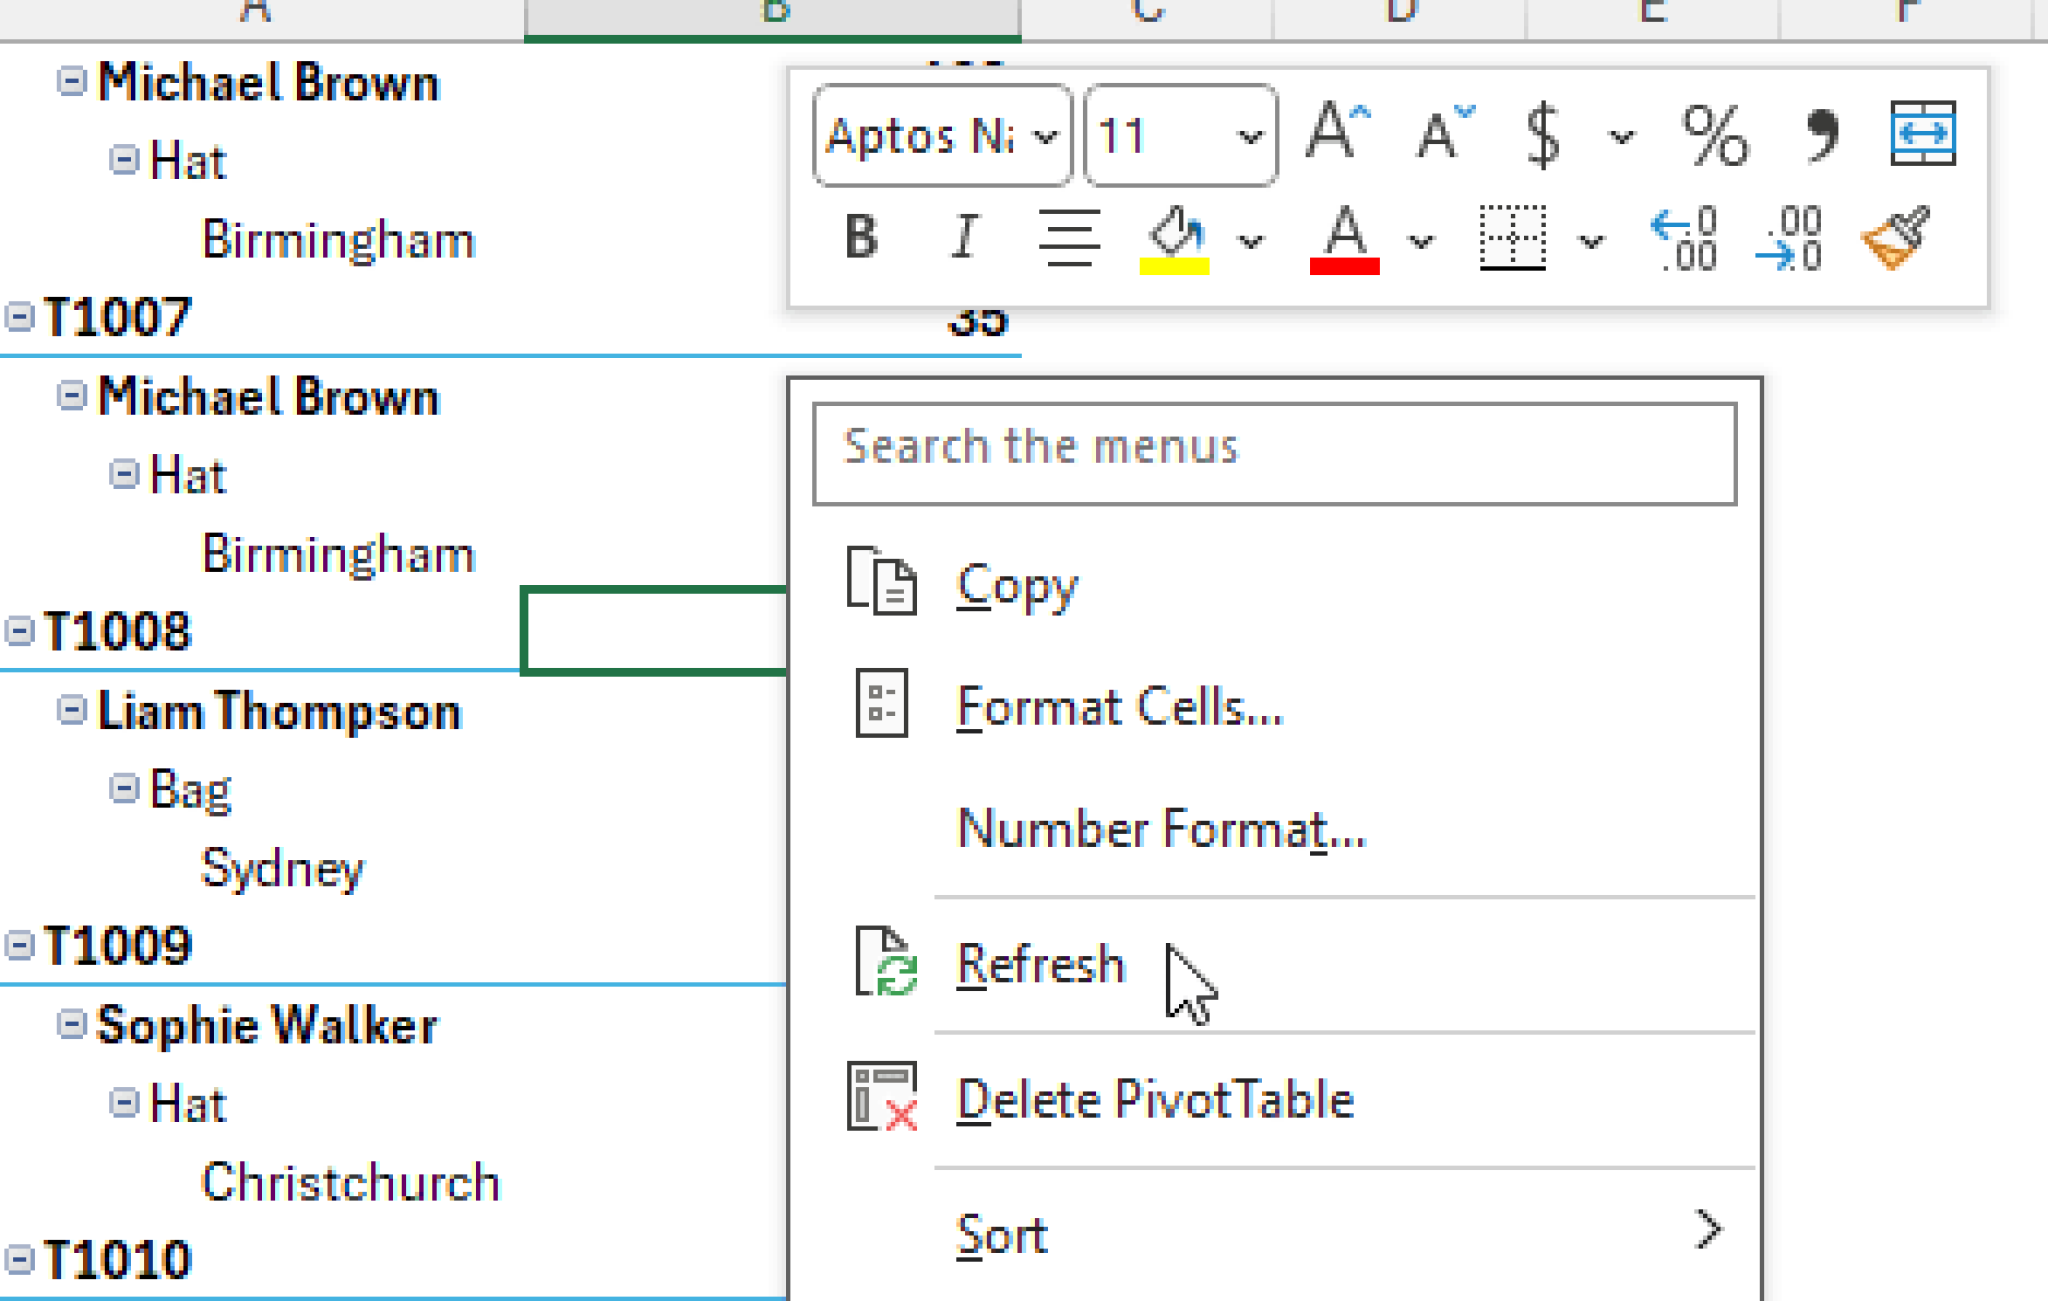Apply Percent Style formatting
Screen dimensions: 2048x1301
click(x=1714, y=135)
